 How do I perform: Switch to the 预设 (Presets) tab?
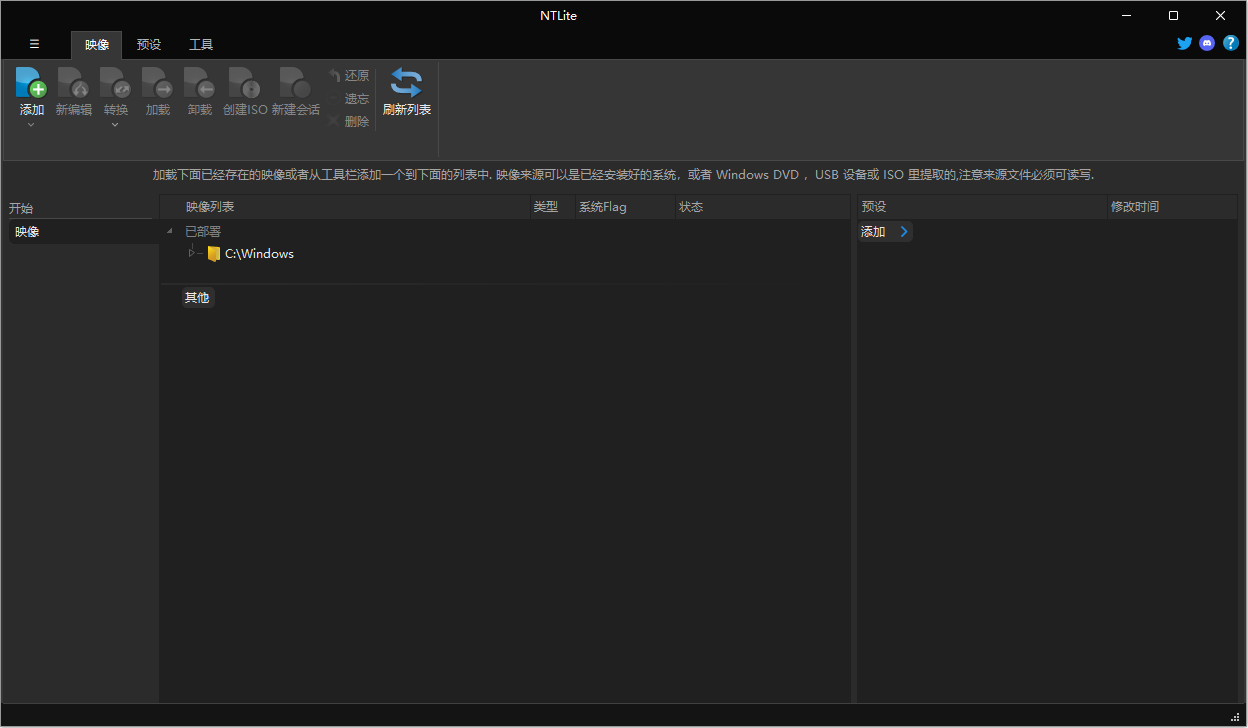coord(148,44)
